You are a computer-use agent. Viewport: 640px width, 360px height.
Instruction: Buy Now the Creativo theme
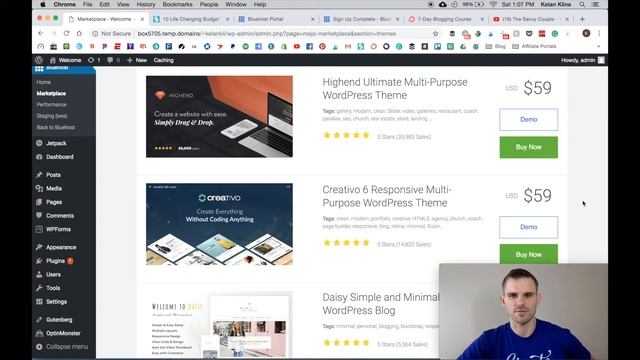click(529, 254)
